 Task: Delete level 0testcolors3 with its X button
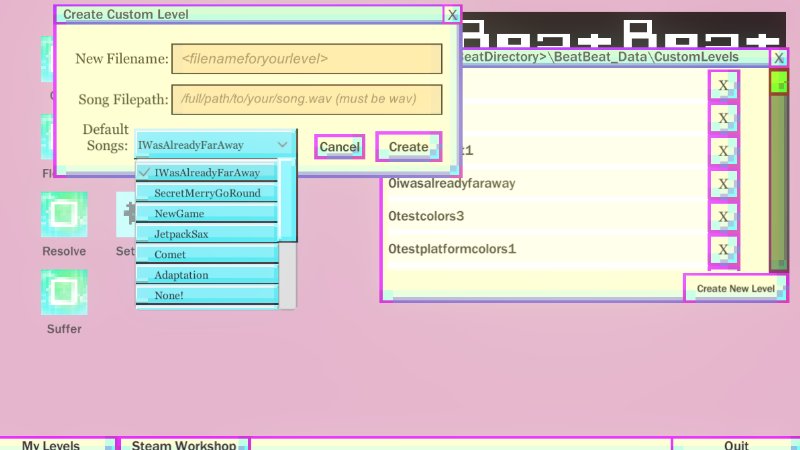723,216
